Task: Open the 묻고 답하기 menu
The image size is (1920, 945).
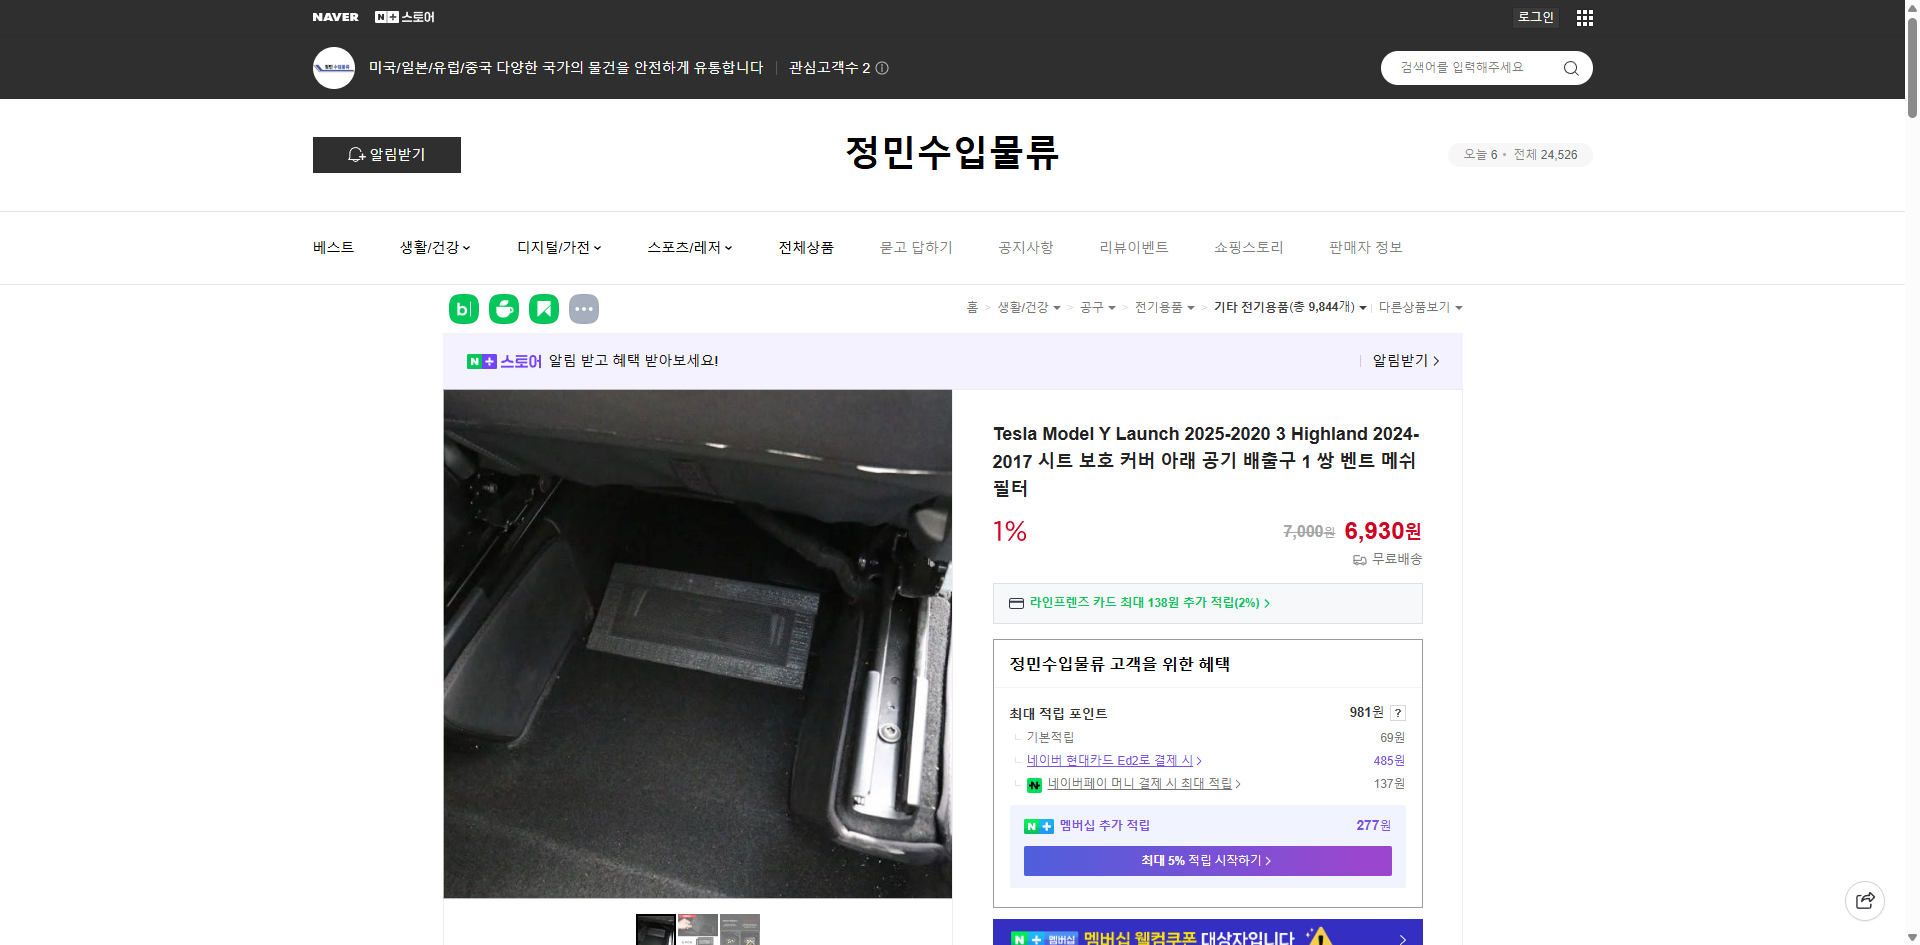Action: coord(916,247)
